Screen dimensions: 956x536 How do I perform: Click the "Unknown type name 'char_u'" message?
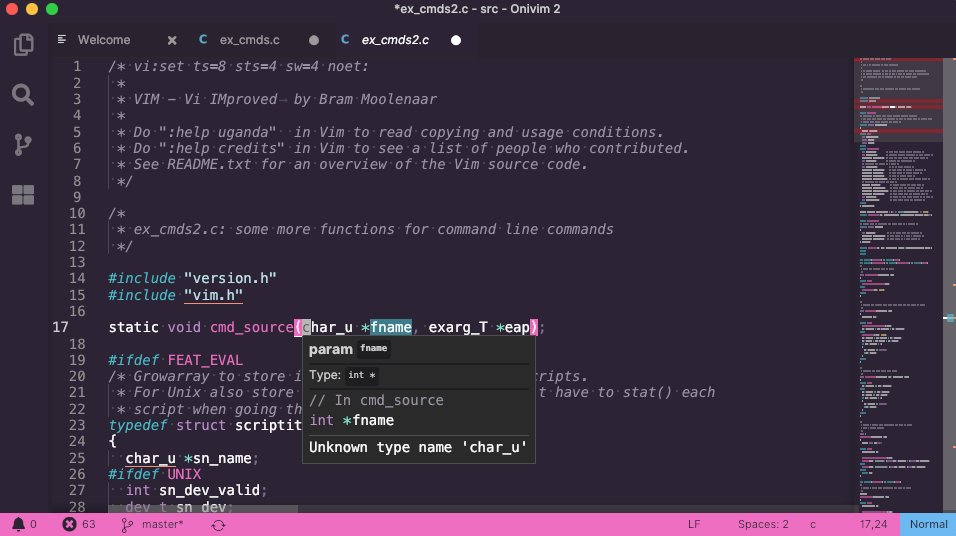[x=418, y=448]
